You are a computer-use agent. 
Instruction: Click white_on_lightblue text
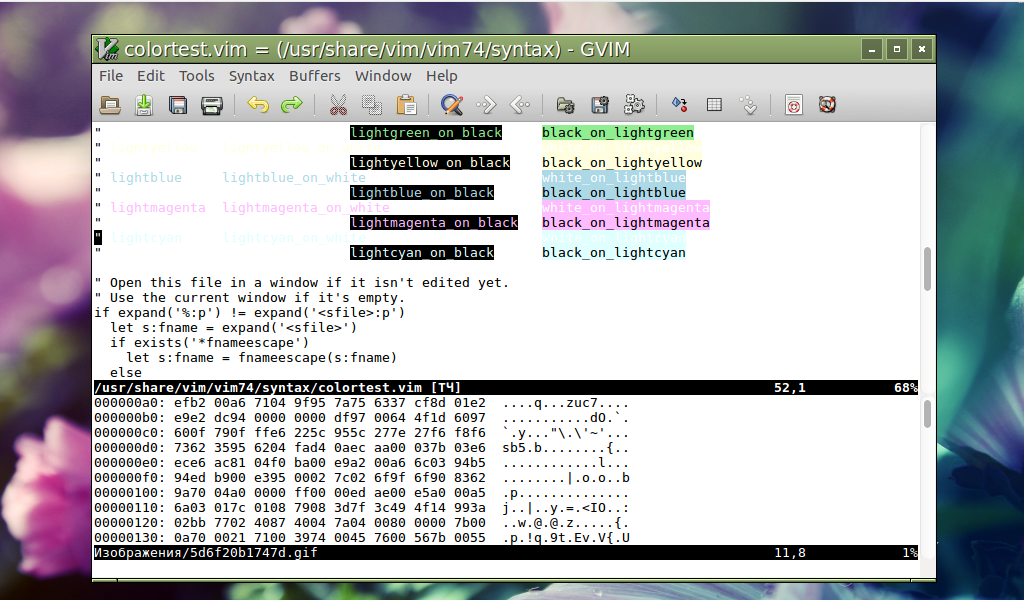click(614, 178)
